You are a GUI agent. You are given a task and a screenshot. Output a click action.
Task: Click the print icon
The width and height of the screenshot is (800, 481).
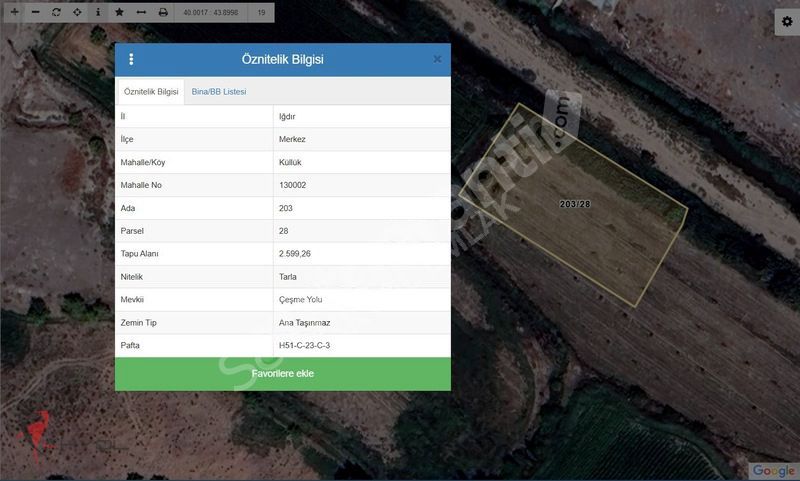pos(163,12)
